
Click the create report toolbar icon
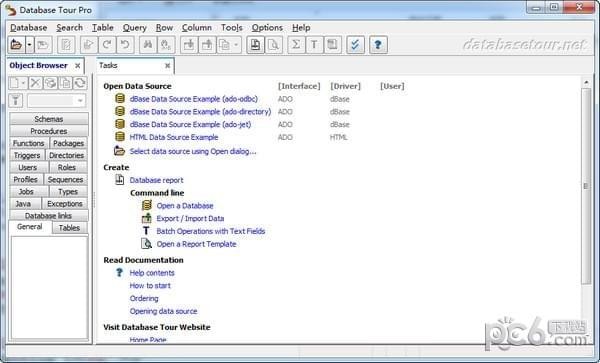pos(255,45)
